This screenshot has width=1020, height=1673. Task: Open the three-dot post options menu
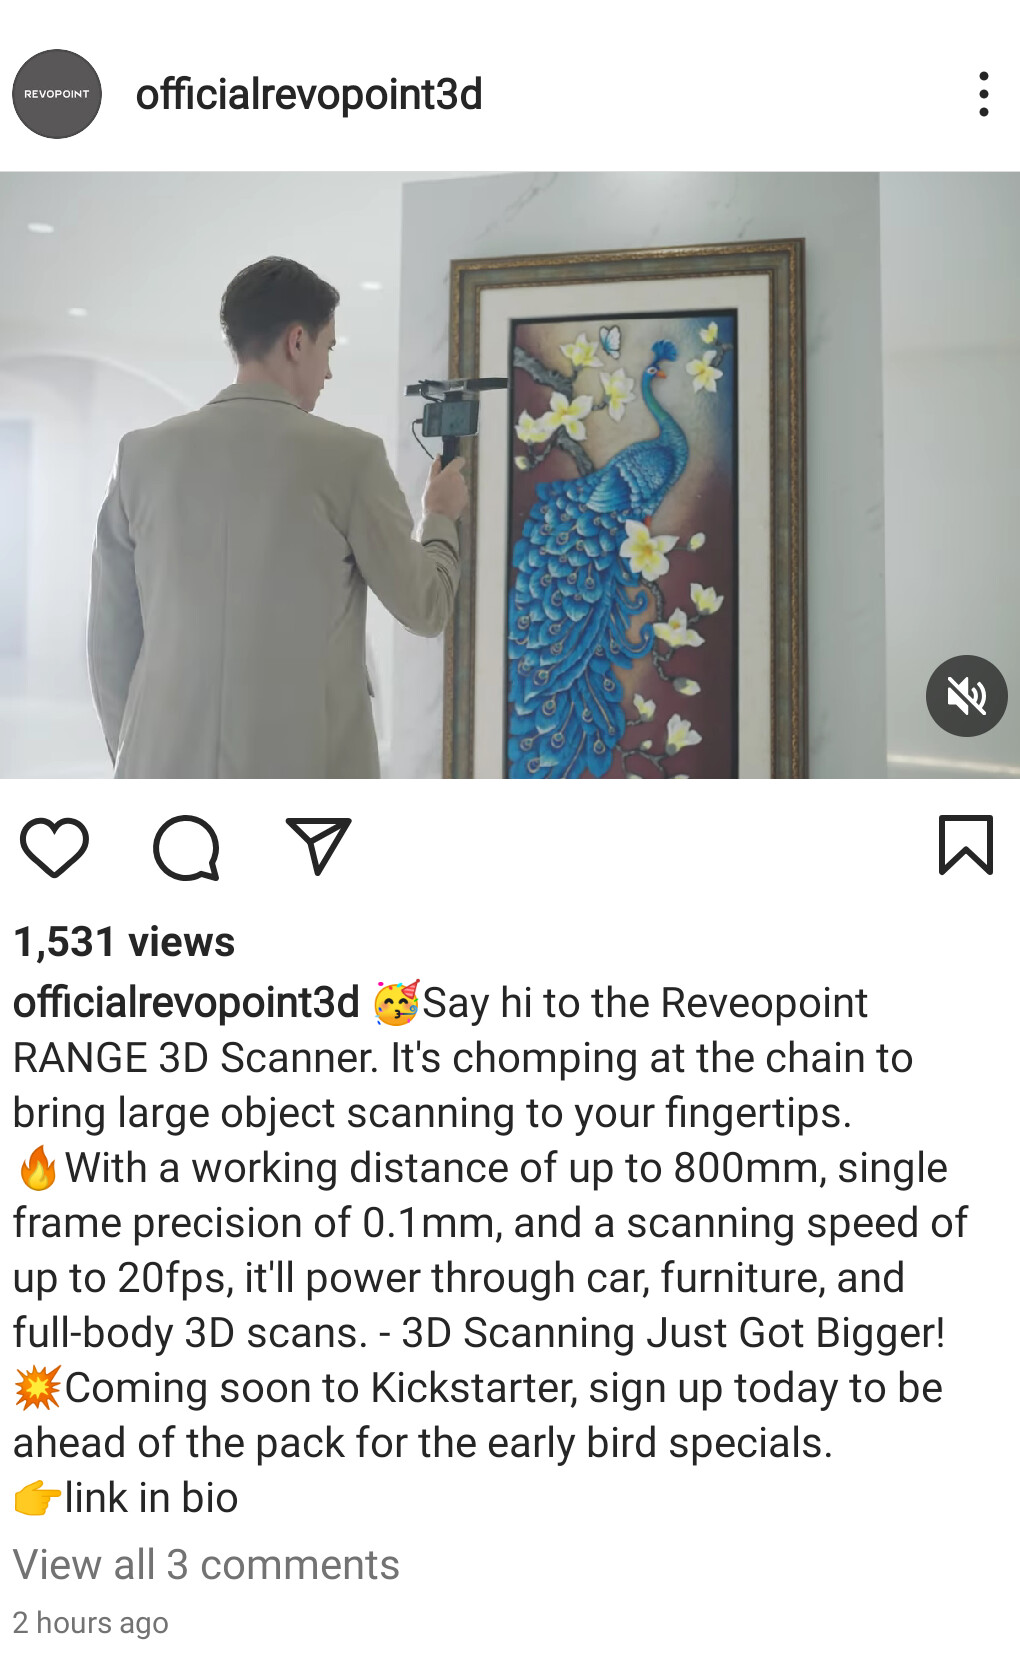(x=984, y=94)
